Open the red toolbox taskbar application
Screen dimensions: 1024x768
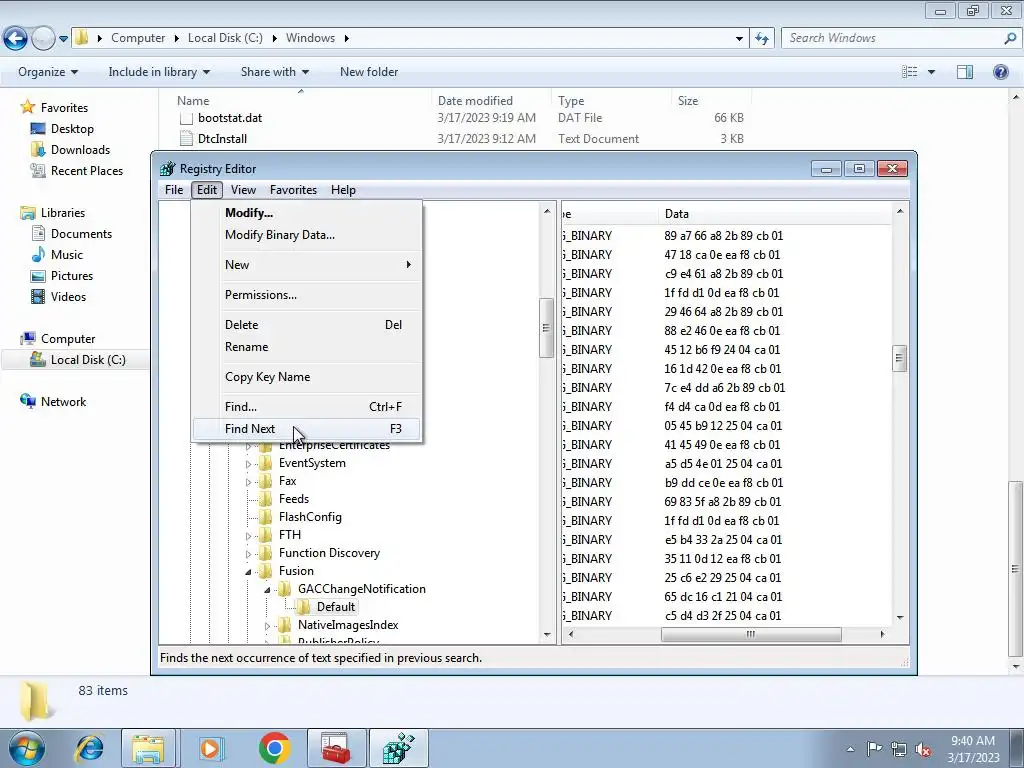click(x=336, y=748)
